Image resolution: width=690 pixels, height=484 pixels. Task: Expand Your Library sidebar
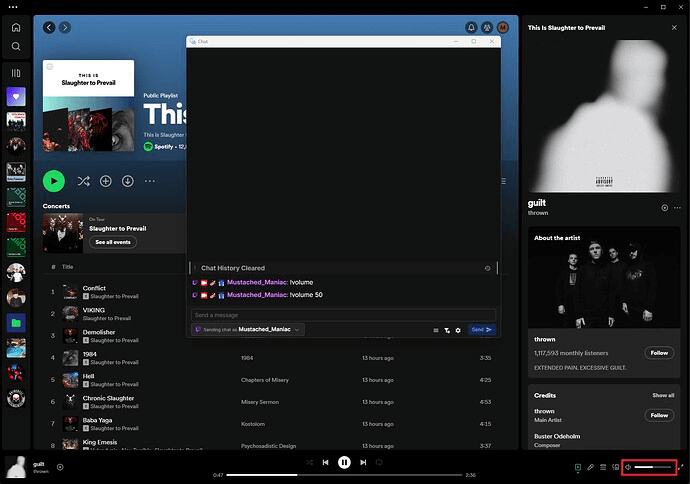point(16,73)
